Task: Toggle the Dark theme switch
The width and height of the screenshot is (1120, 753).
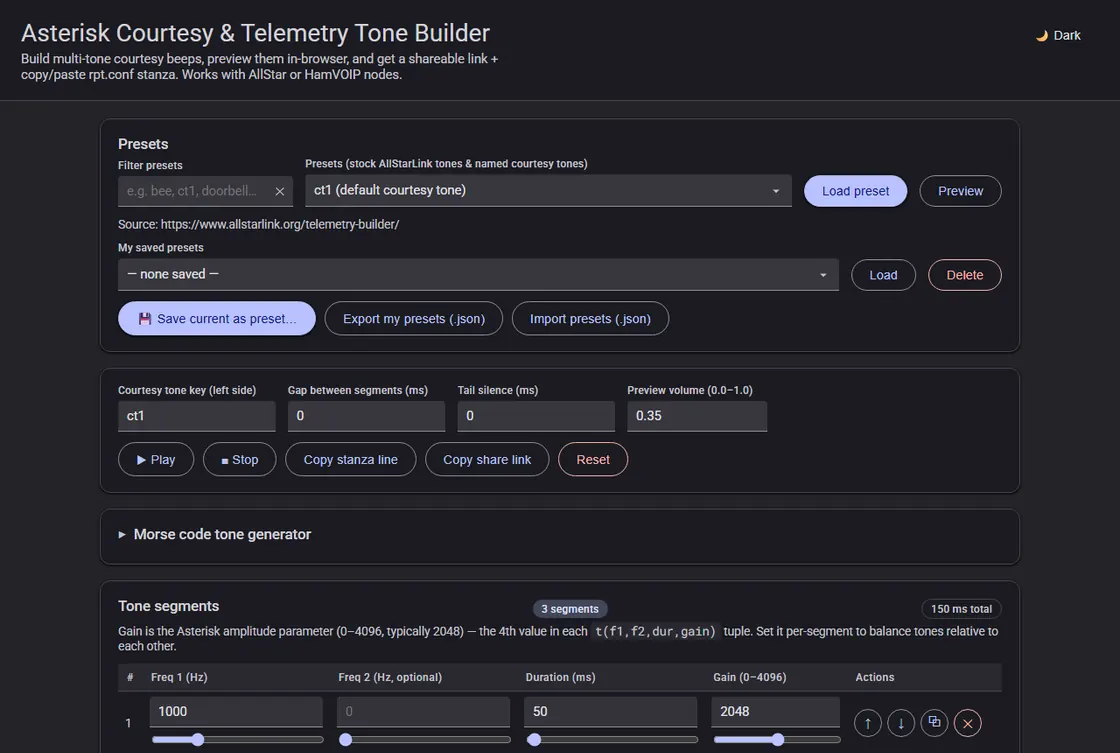Action: 1059,36
